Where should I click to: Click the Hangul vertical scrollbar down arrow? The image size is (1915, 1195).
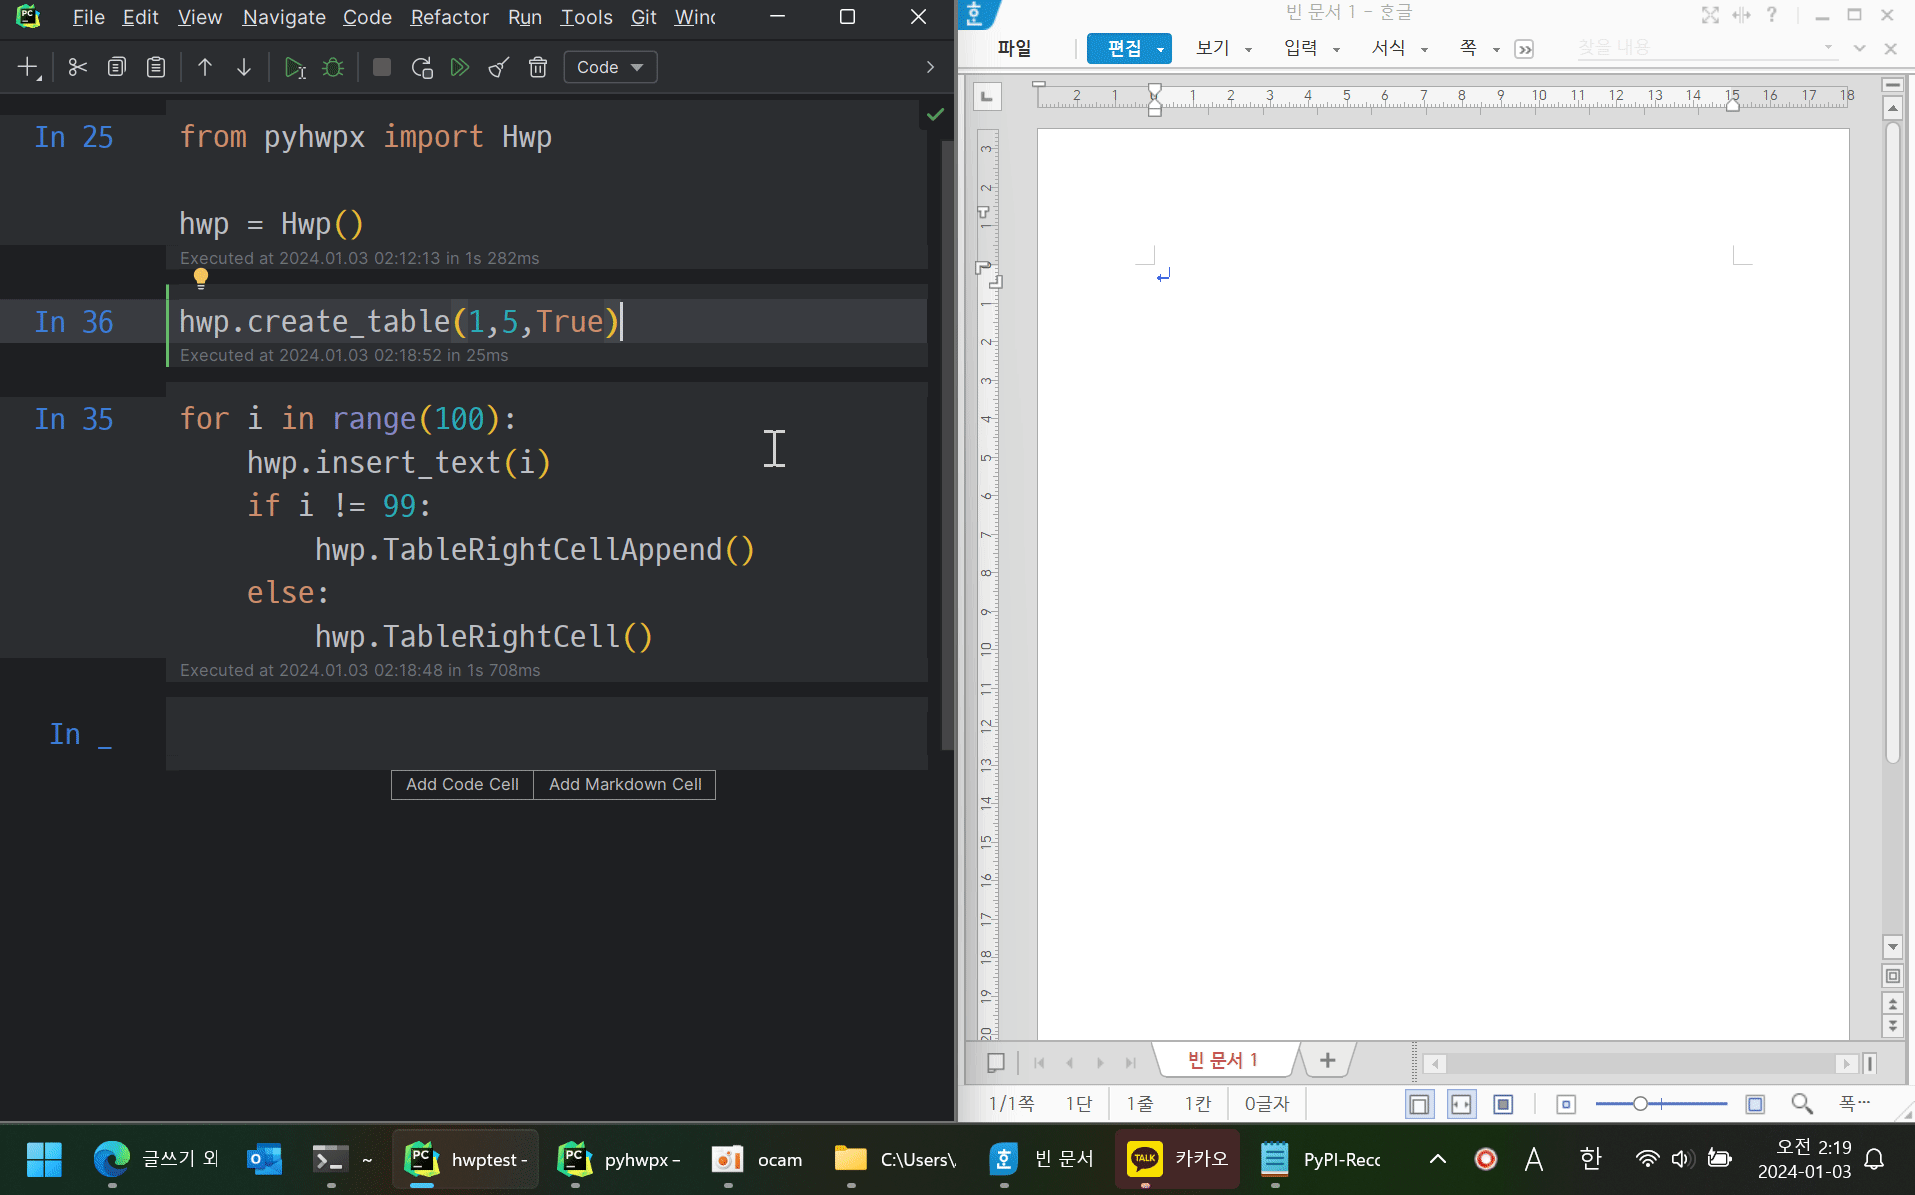coord(1892,946)
